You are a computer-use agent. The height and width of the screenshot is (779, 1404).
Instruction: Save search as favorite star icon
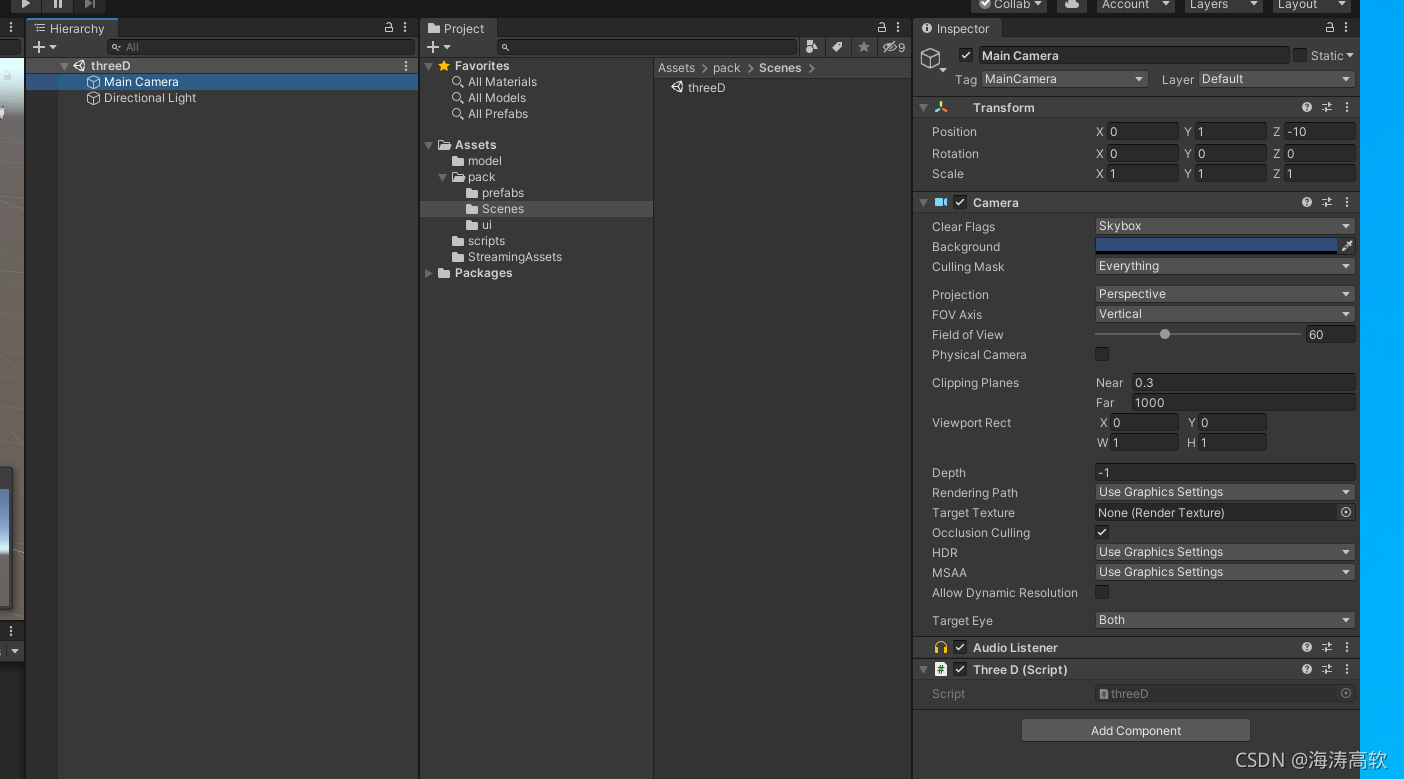point(864,47)
